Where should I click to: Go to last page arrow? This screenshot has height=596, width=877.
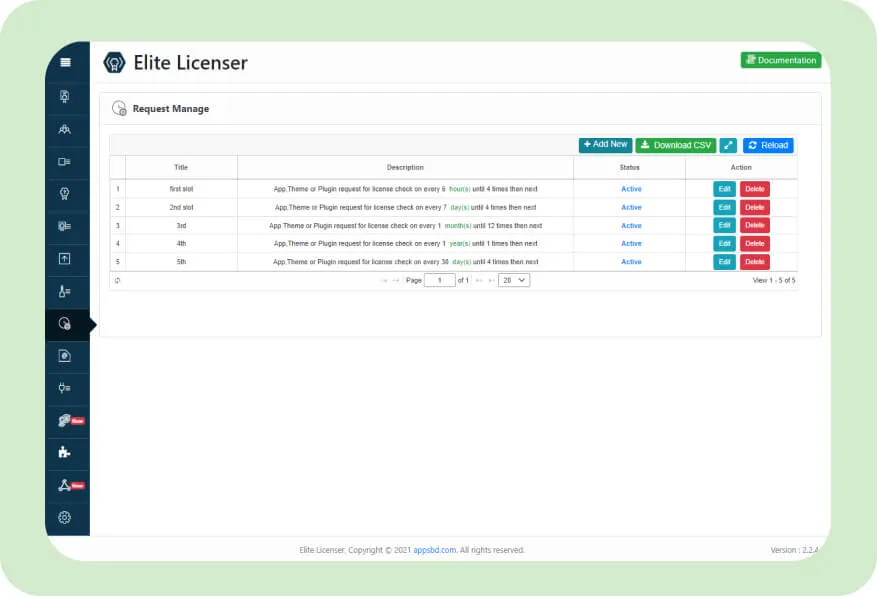[491, 281]
